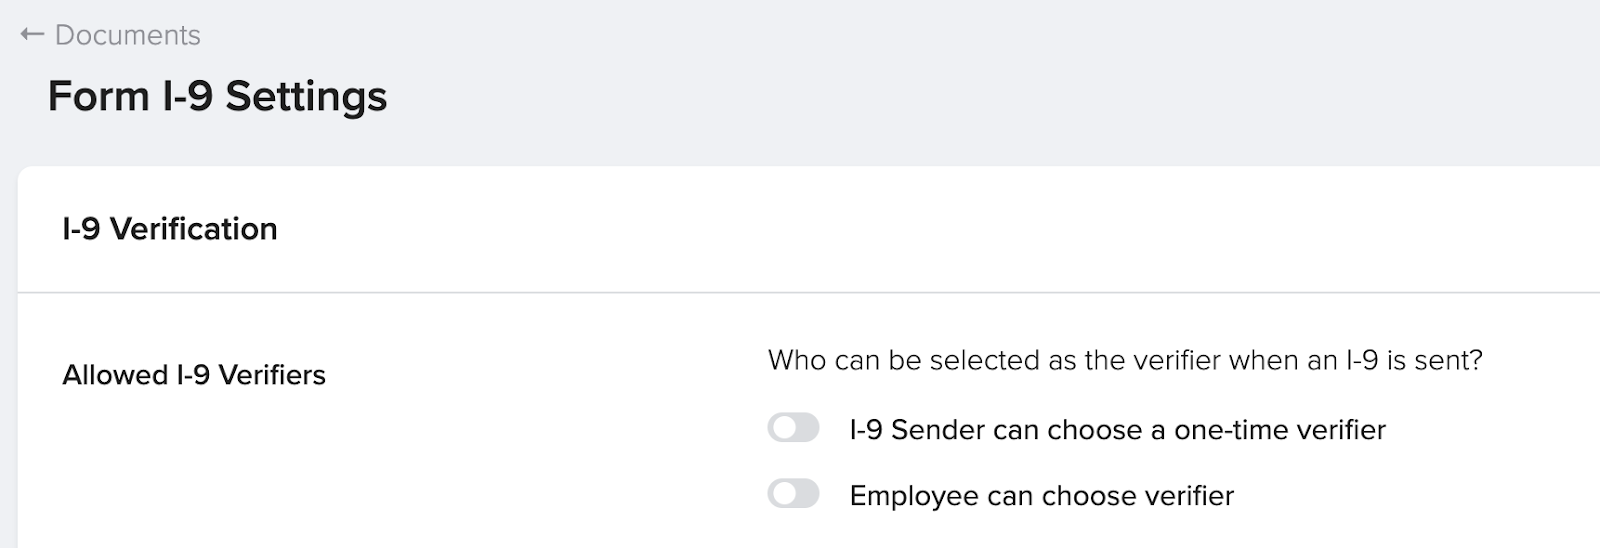Click the white knob of the I-9 Sender switch
1600x548 pixels.
783,428
